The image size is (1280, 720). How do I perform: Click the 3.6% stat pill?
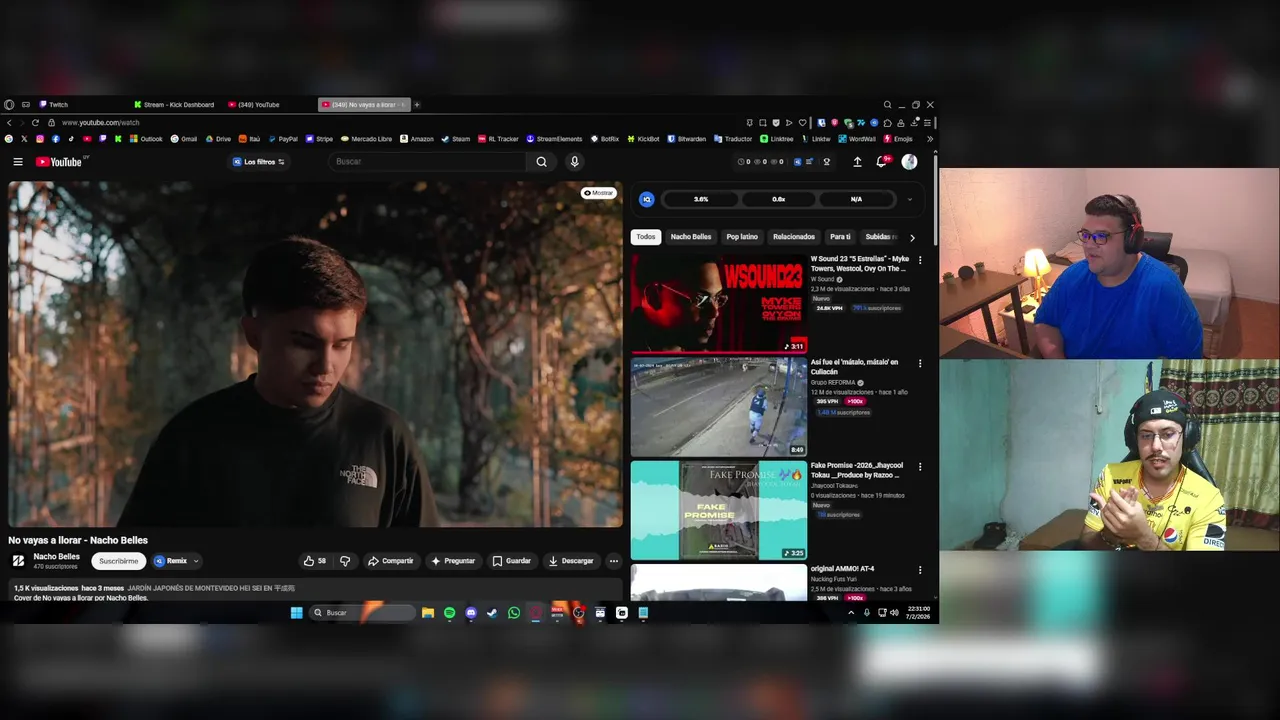pos(701,199)
